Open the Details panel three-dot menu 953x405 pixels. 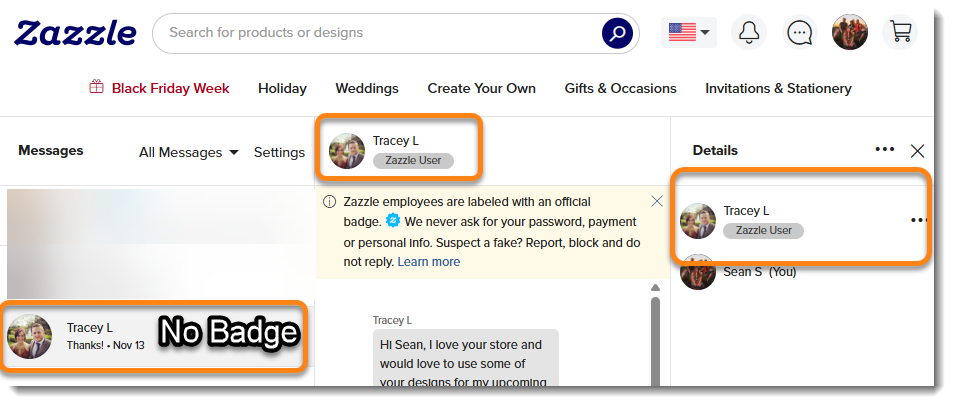click(884, 150)
